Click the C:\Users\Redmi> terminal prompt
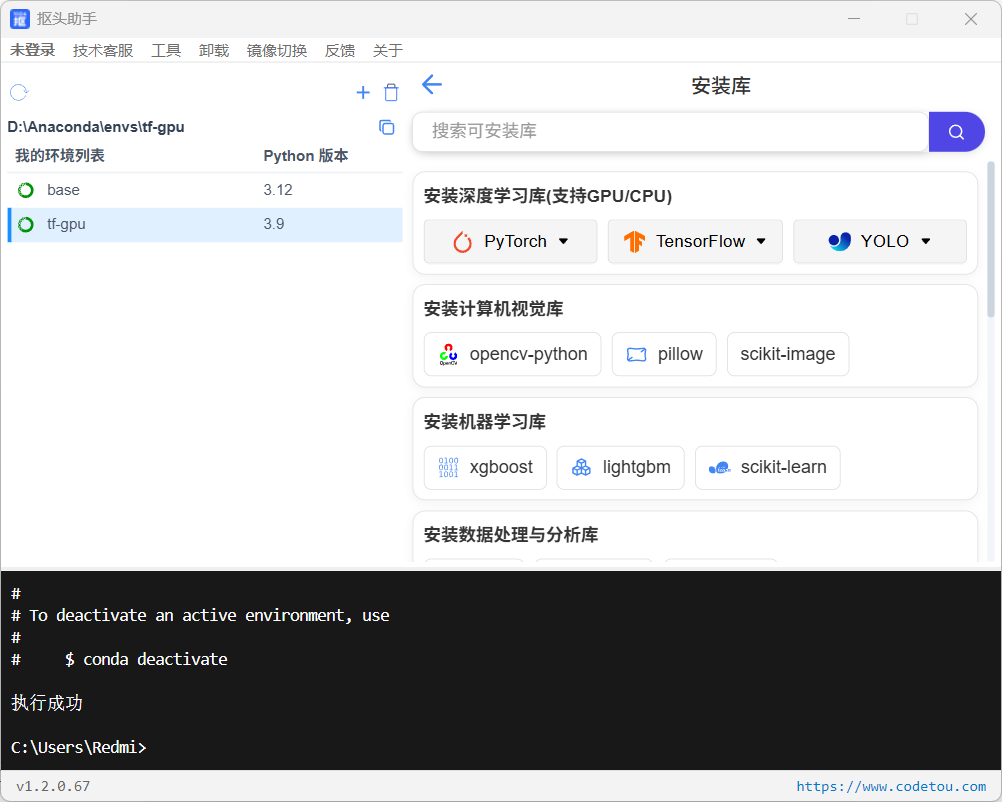Image resolution: width=1002 pixels, height=802 pixels. click(x=79, y=747)
